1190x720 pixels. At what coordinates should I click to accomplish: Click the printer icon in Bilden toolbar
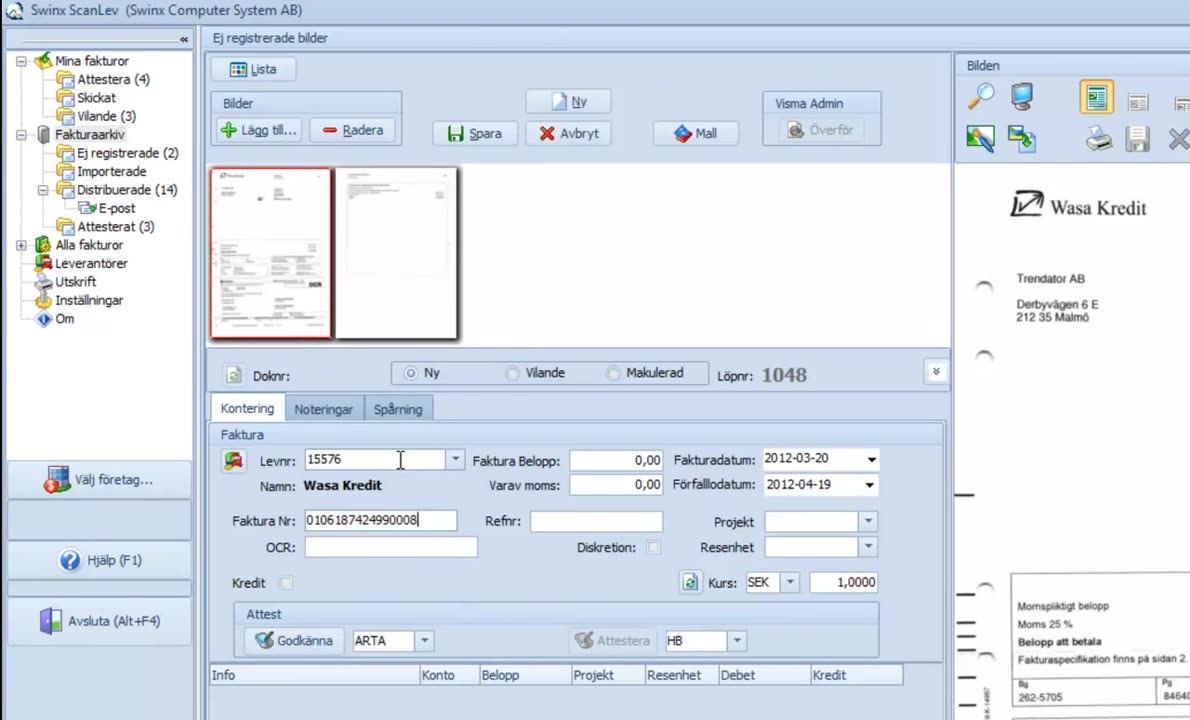coord(1098,140)
